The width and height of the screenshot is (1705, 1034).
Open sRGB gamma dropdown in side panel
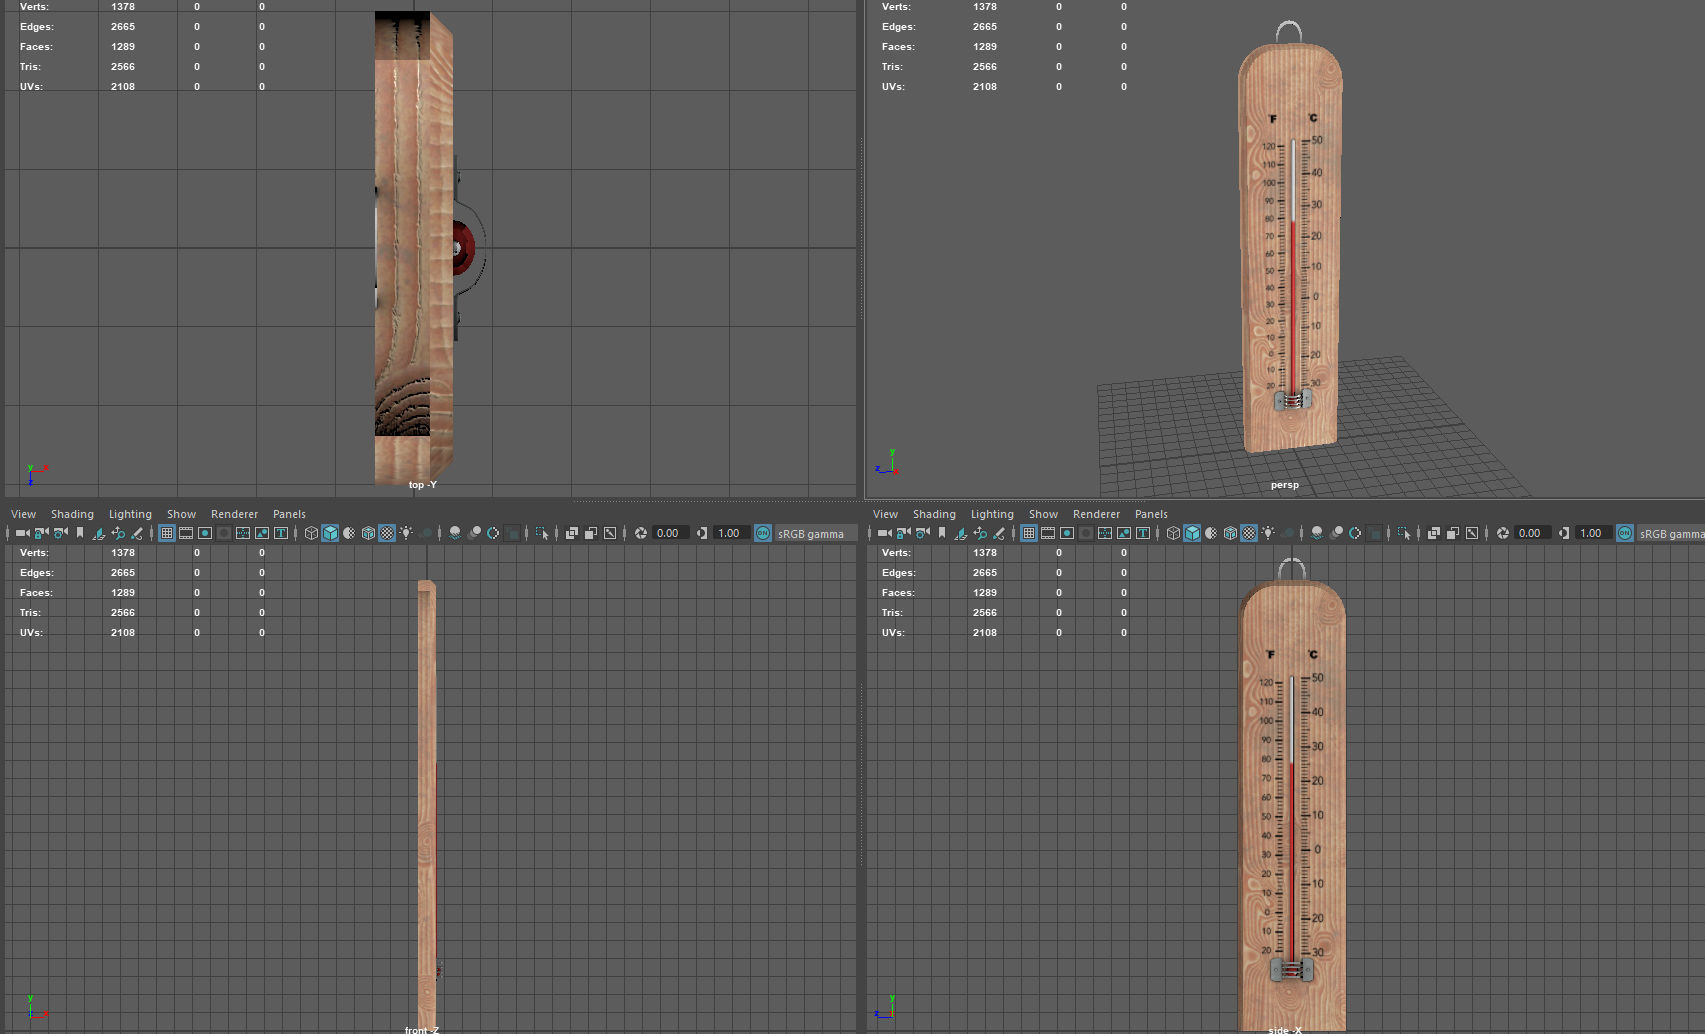pyautogui.click(x=1671, y=533)
